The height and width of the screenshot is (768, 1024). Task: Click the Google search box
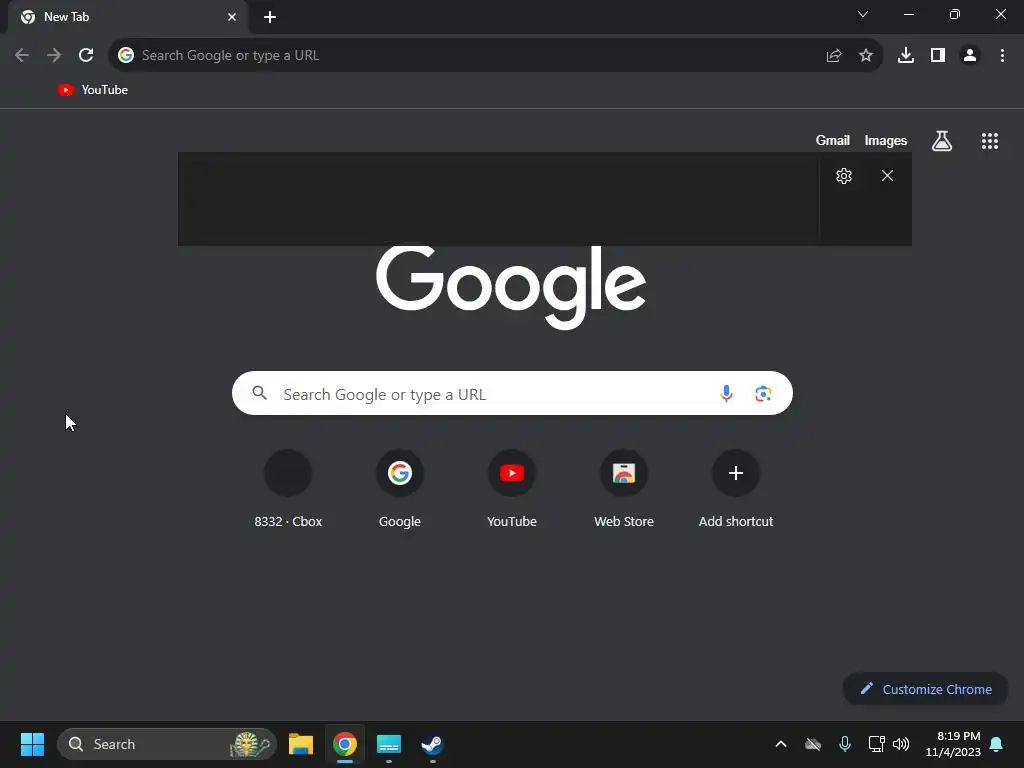513,393
